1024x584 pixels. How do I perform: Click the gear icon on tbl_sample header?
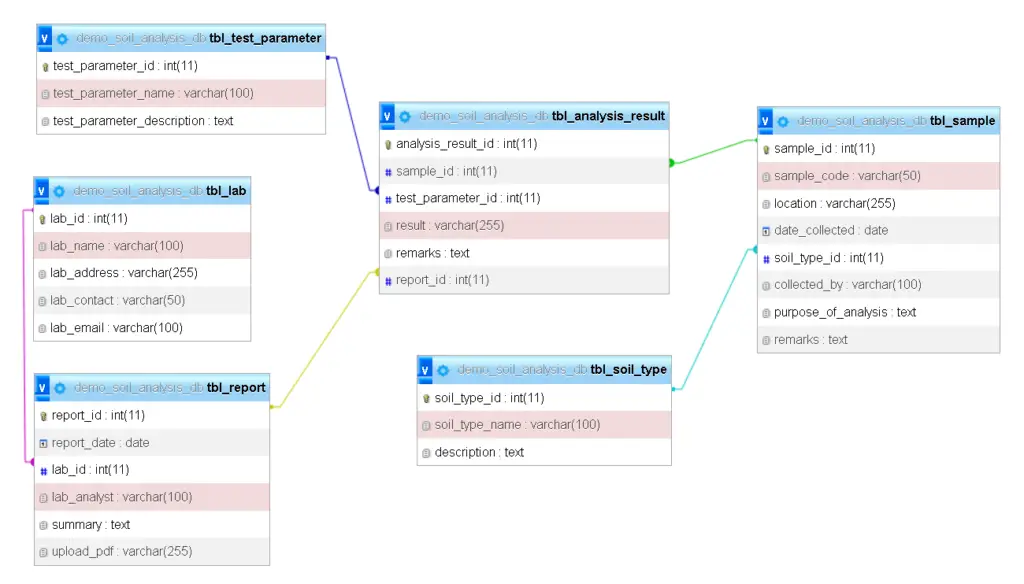click(781, 120)
